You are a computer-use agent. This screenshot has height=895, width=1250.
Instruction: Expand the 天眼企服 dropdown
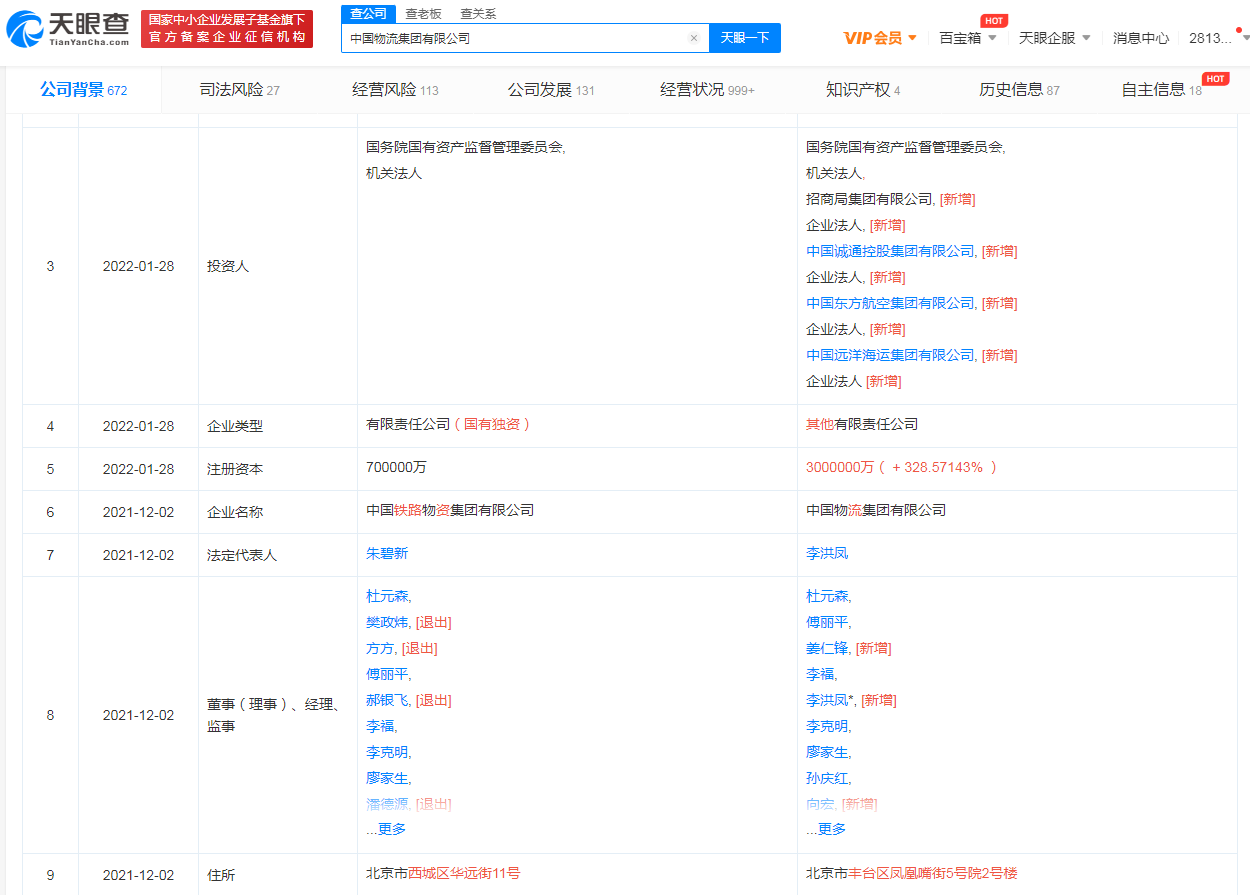1055,38
